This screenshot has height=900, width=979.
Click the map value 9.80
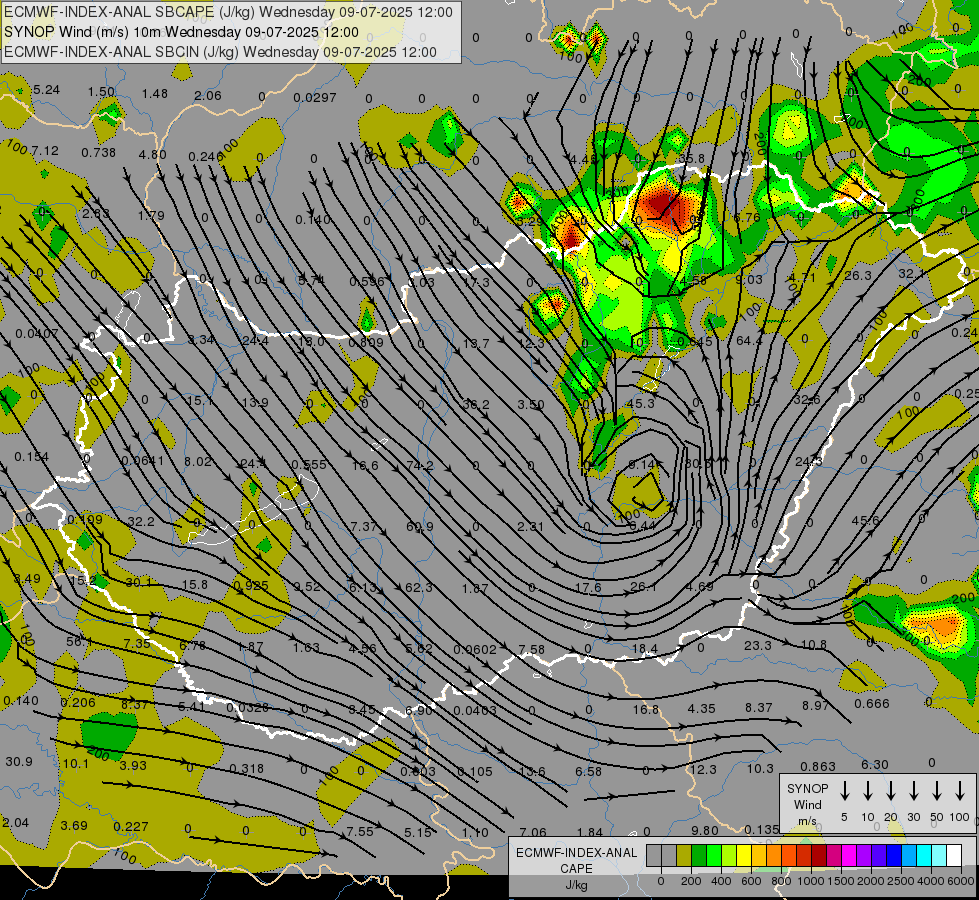[x=706, y=830]
